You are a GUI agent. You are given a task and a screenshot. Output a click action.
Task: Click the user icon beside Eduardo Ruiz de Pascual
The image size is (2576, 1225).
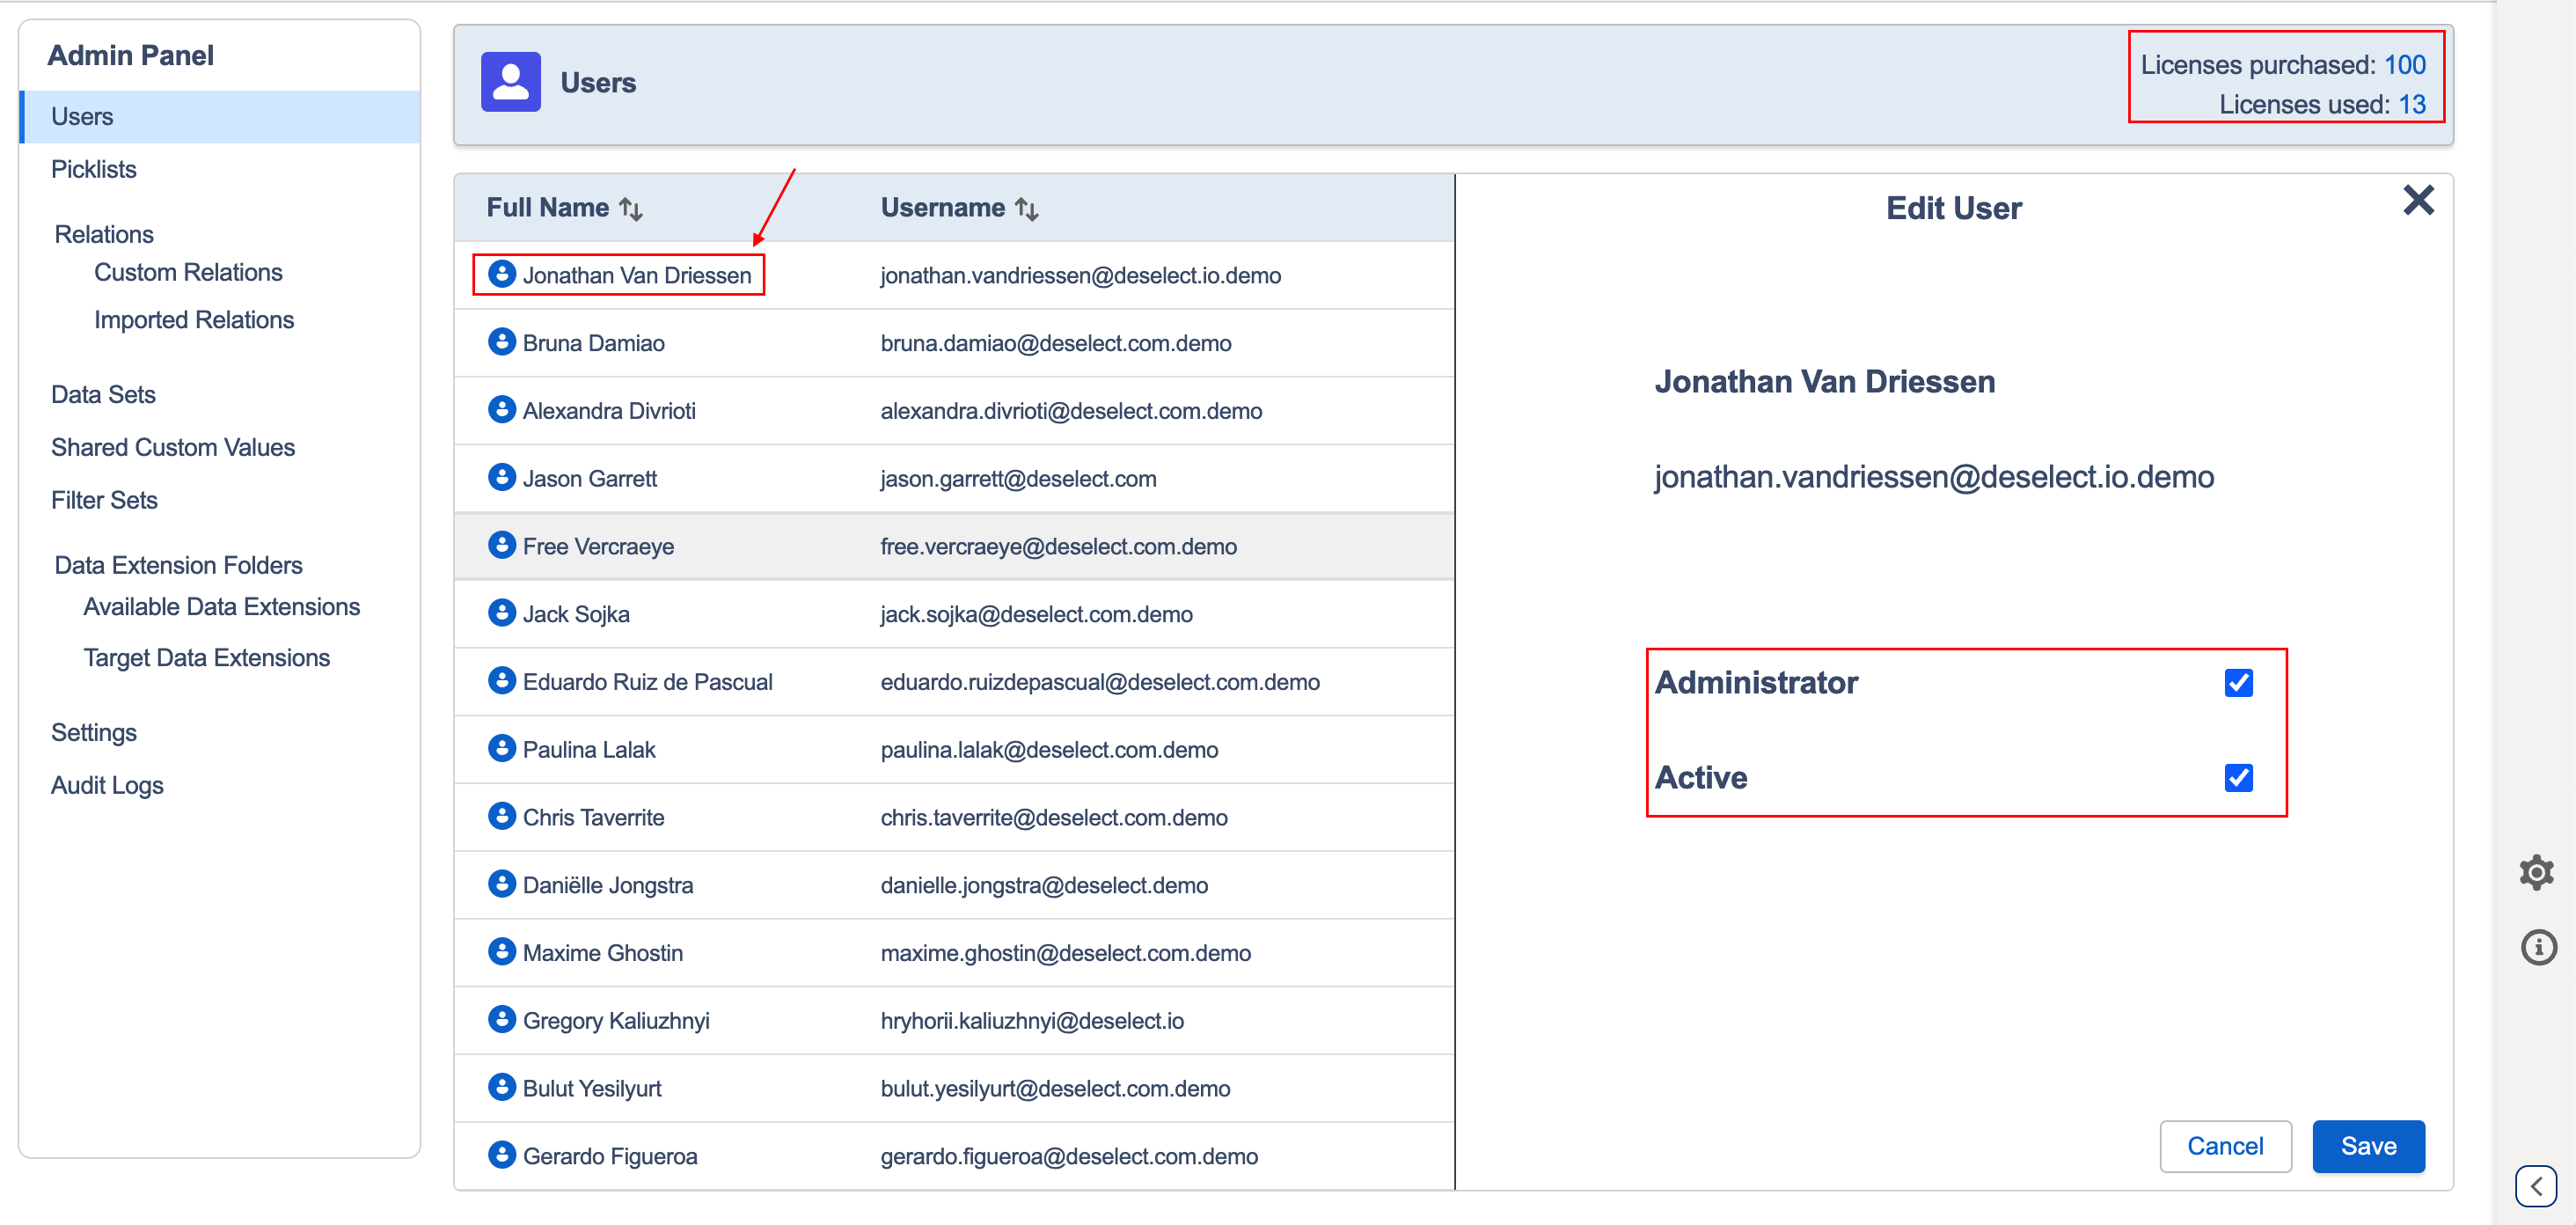(501, 680)
